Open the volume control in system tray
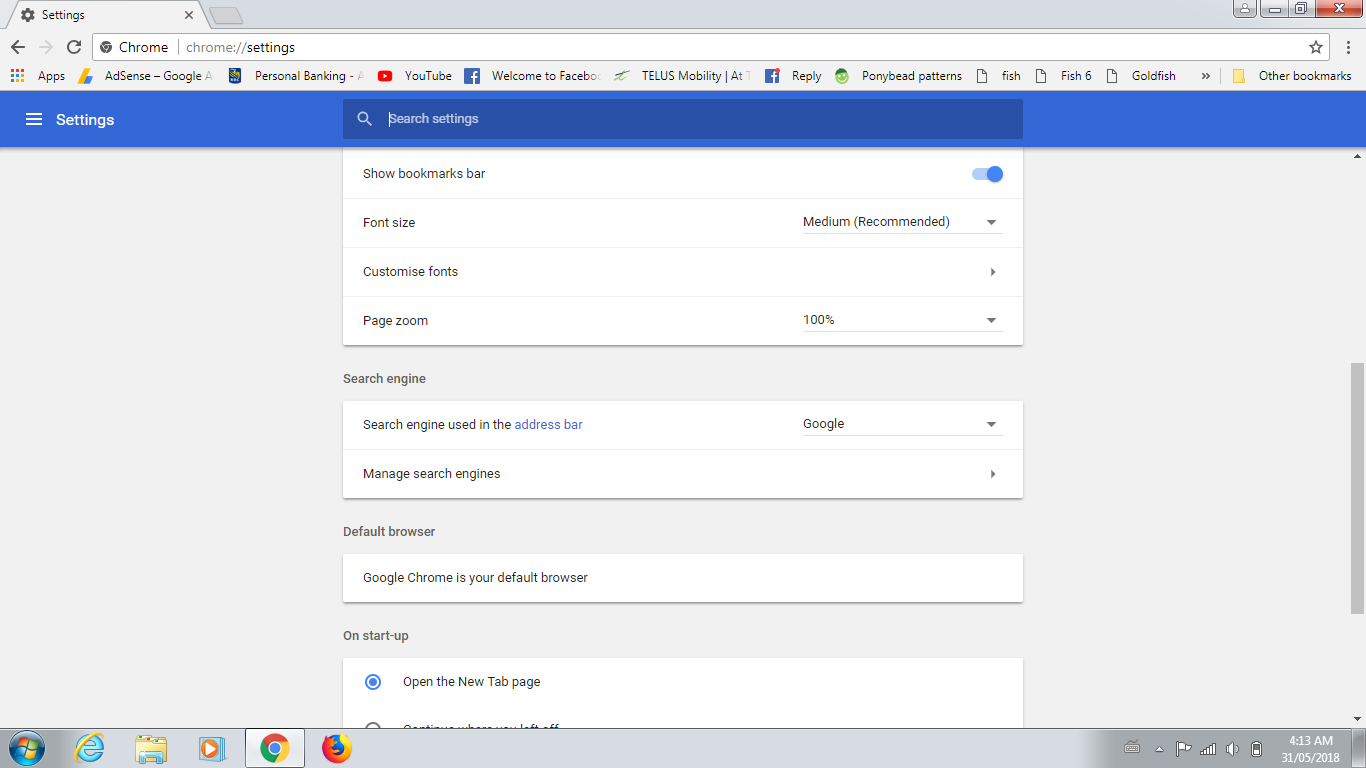The image size is (1366, 768). click(1232, 748)
